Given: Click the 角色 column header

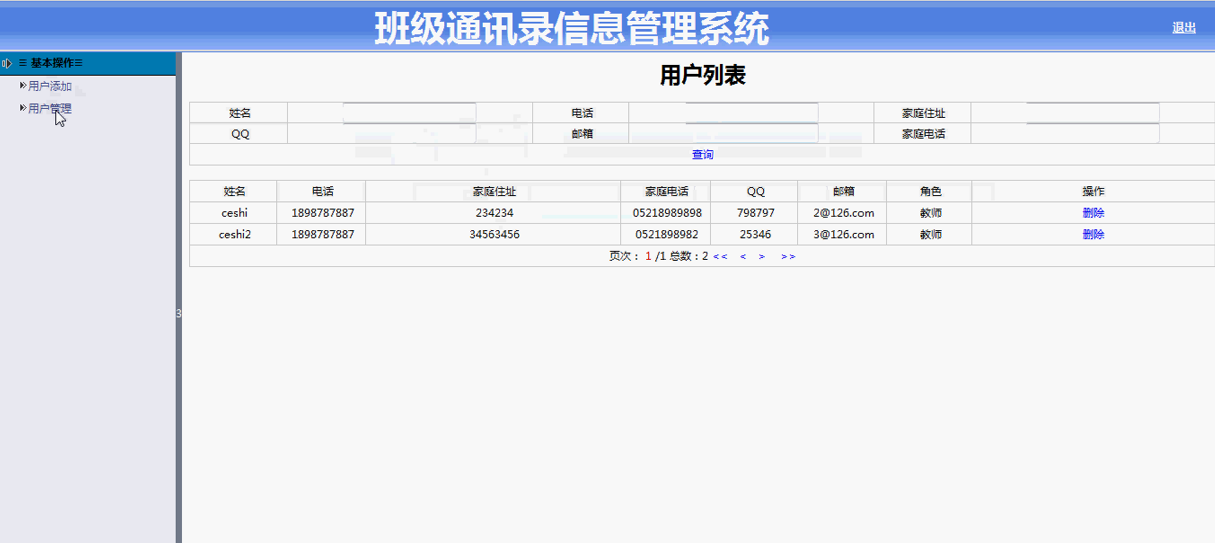Looking at the screenshot, I should (x=930, y=192).
